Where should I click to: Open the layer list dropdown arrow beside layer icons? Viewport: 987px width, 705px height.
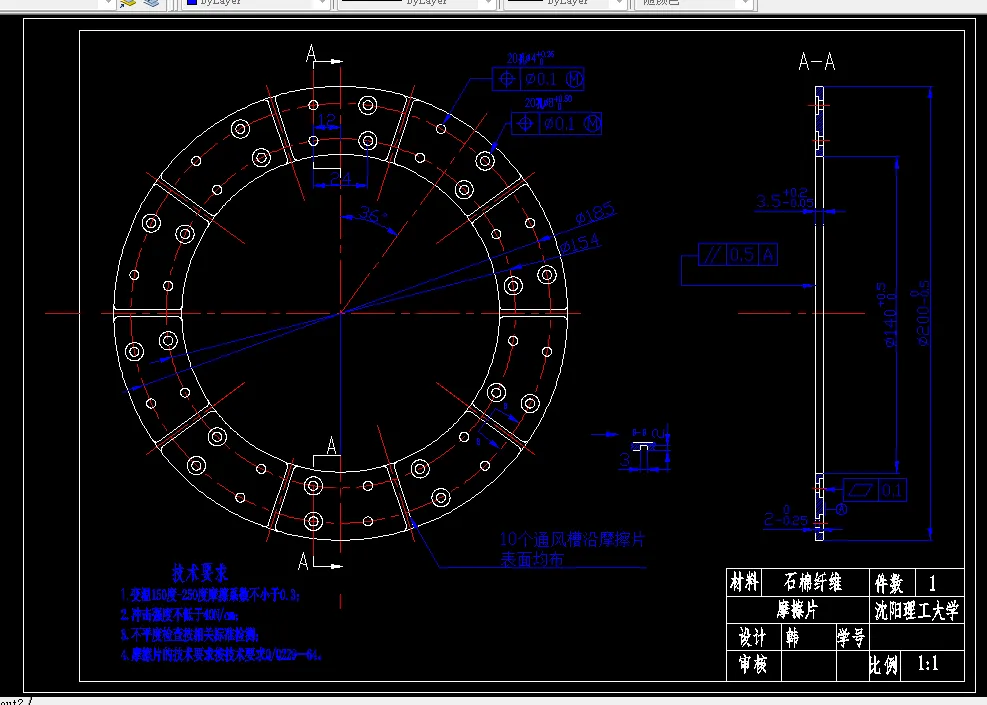point(106,3)
